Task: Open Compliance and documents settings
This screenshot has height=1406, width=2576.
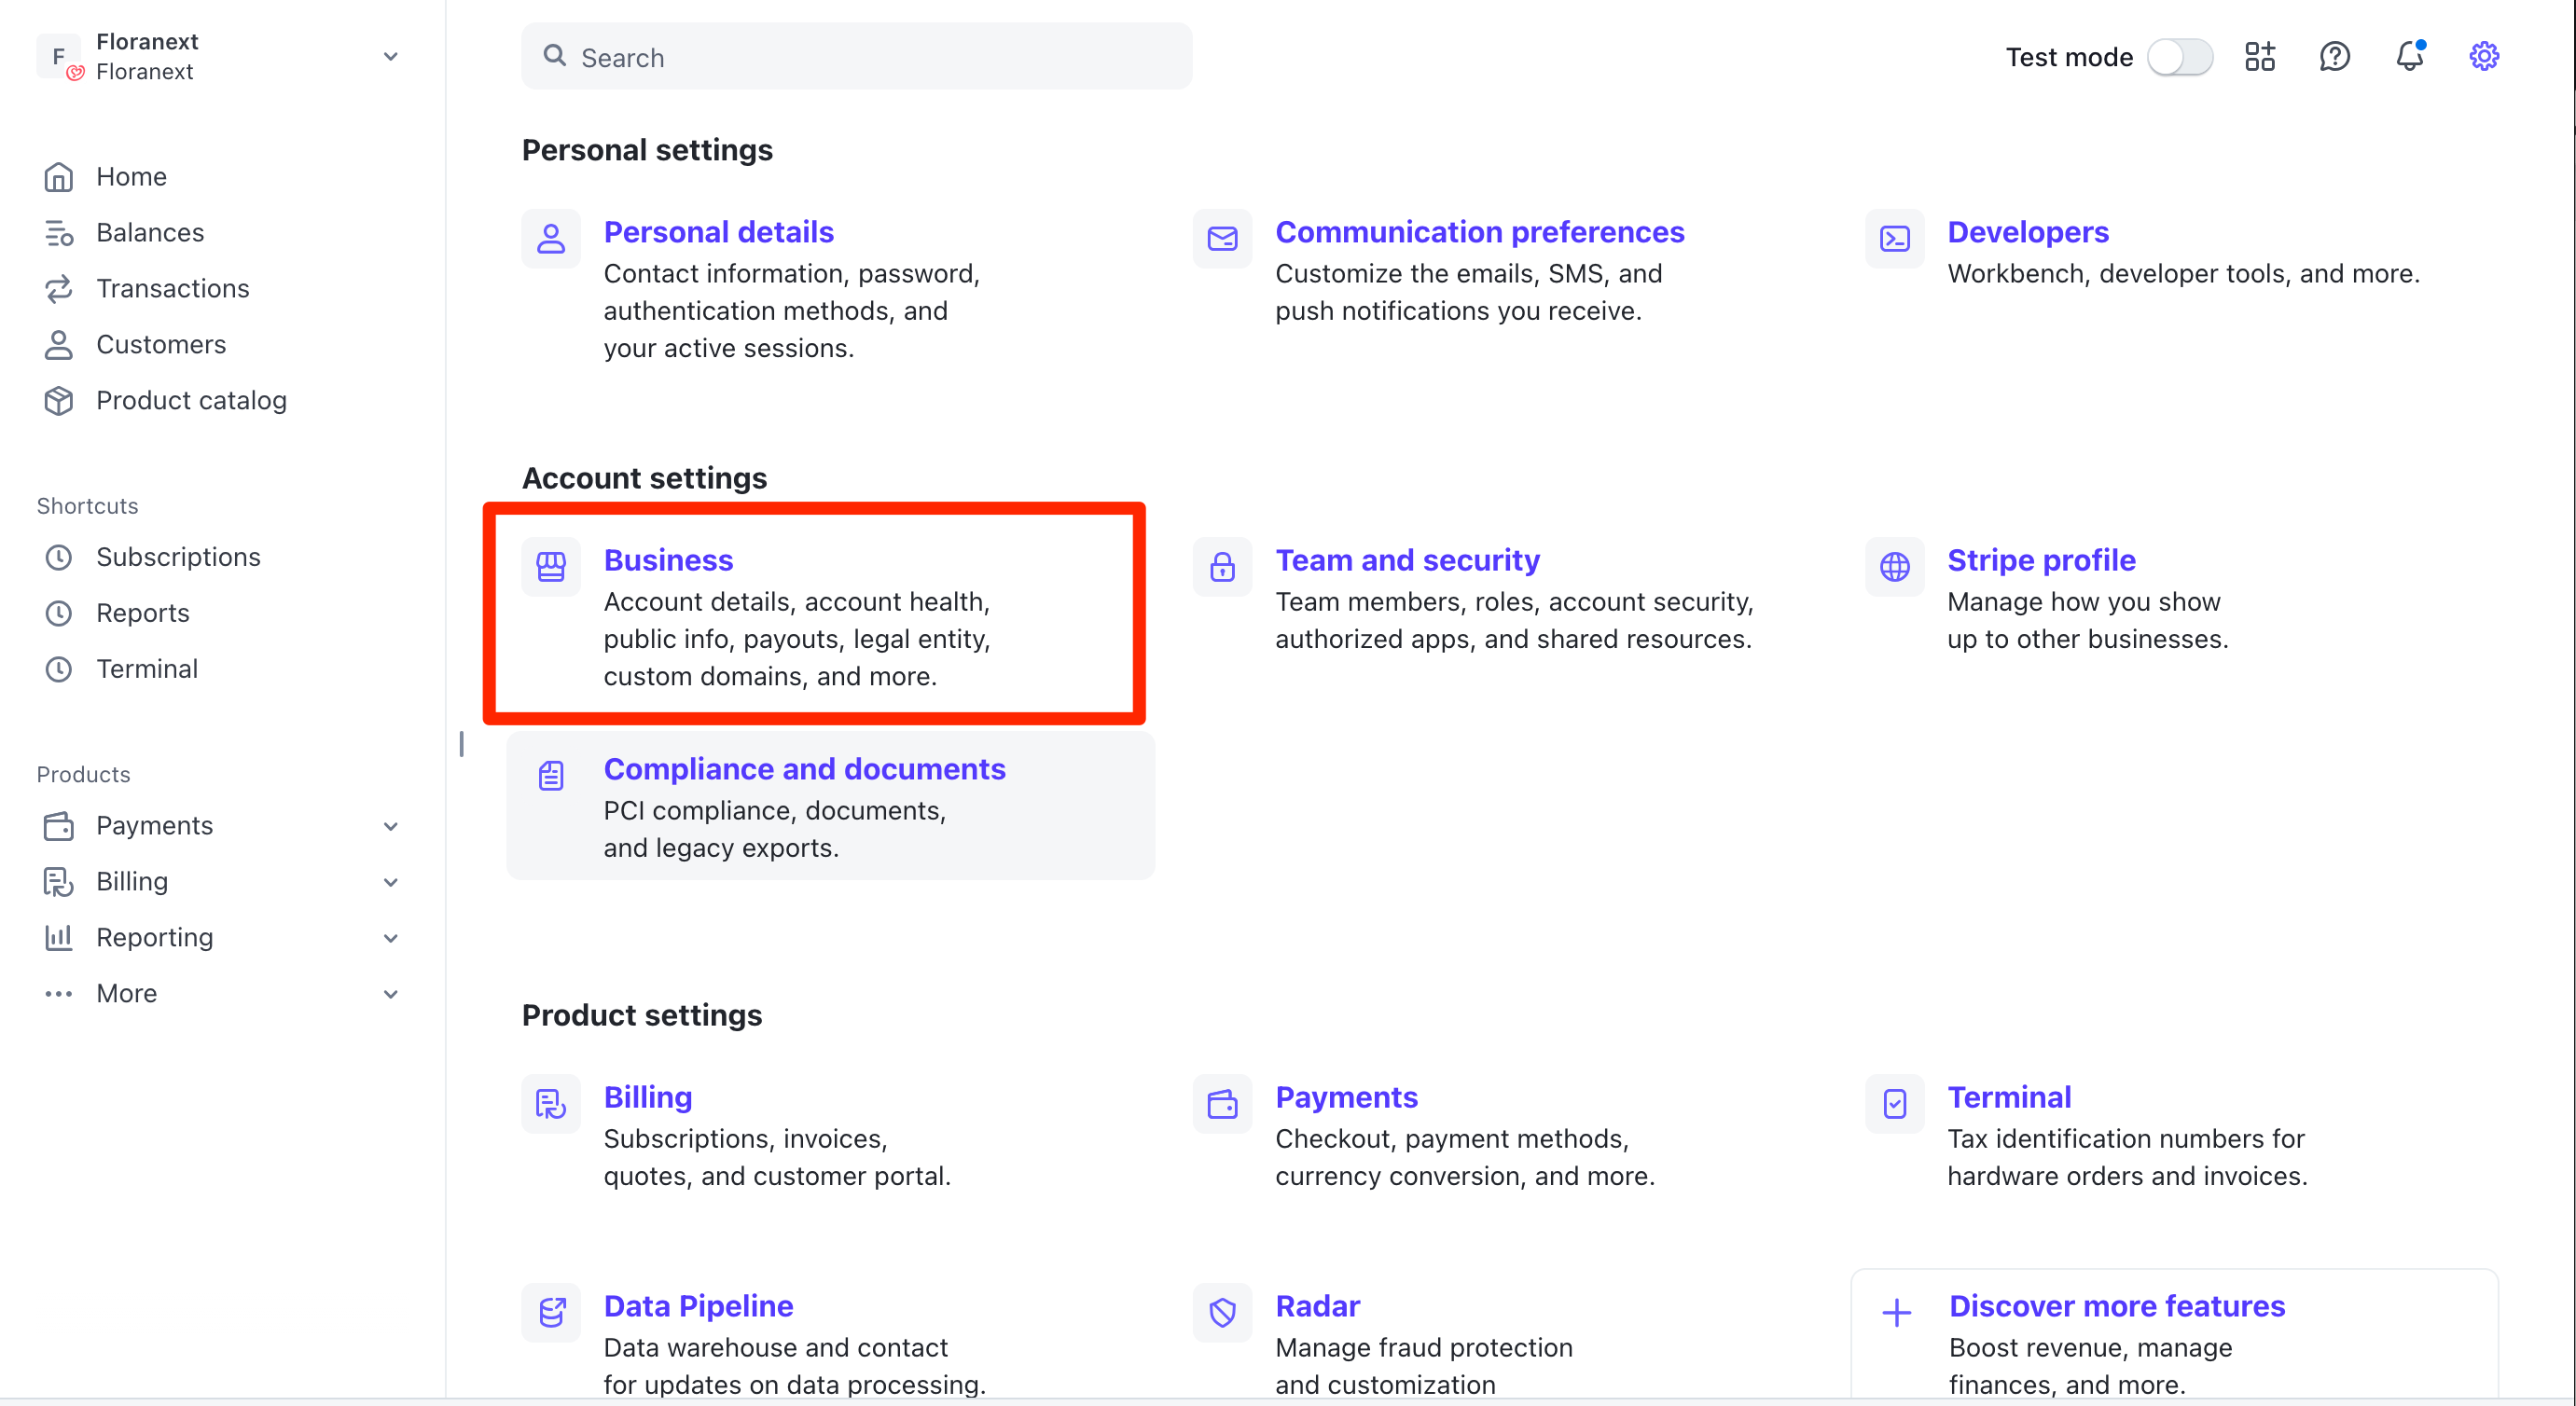Action: point(804,769)
